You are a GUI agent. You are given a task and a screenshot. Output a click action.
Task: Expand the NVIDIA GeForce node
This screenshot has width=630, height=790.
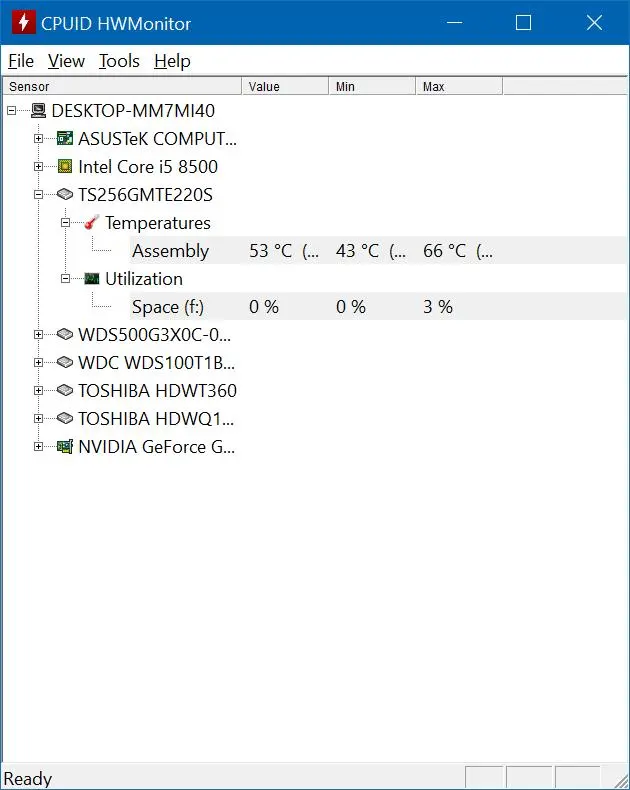38,446
